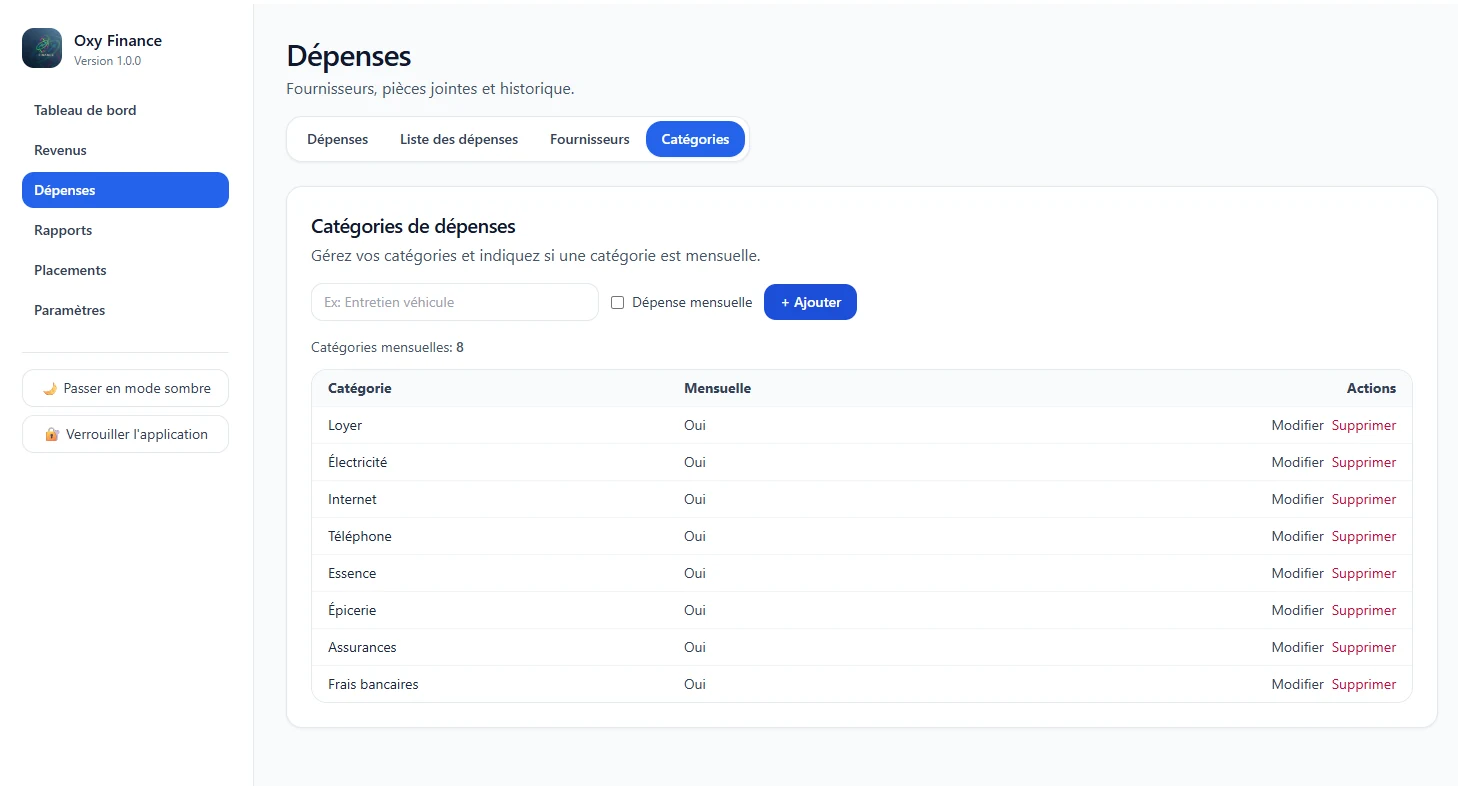Modify the Internet category

pos(1297,499)
